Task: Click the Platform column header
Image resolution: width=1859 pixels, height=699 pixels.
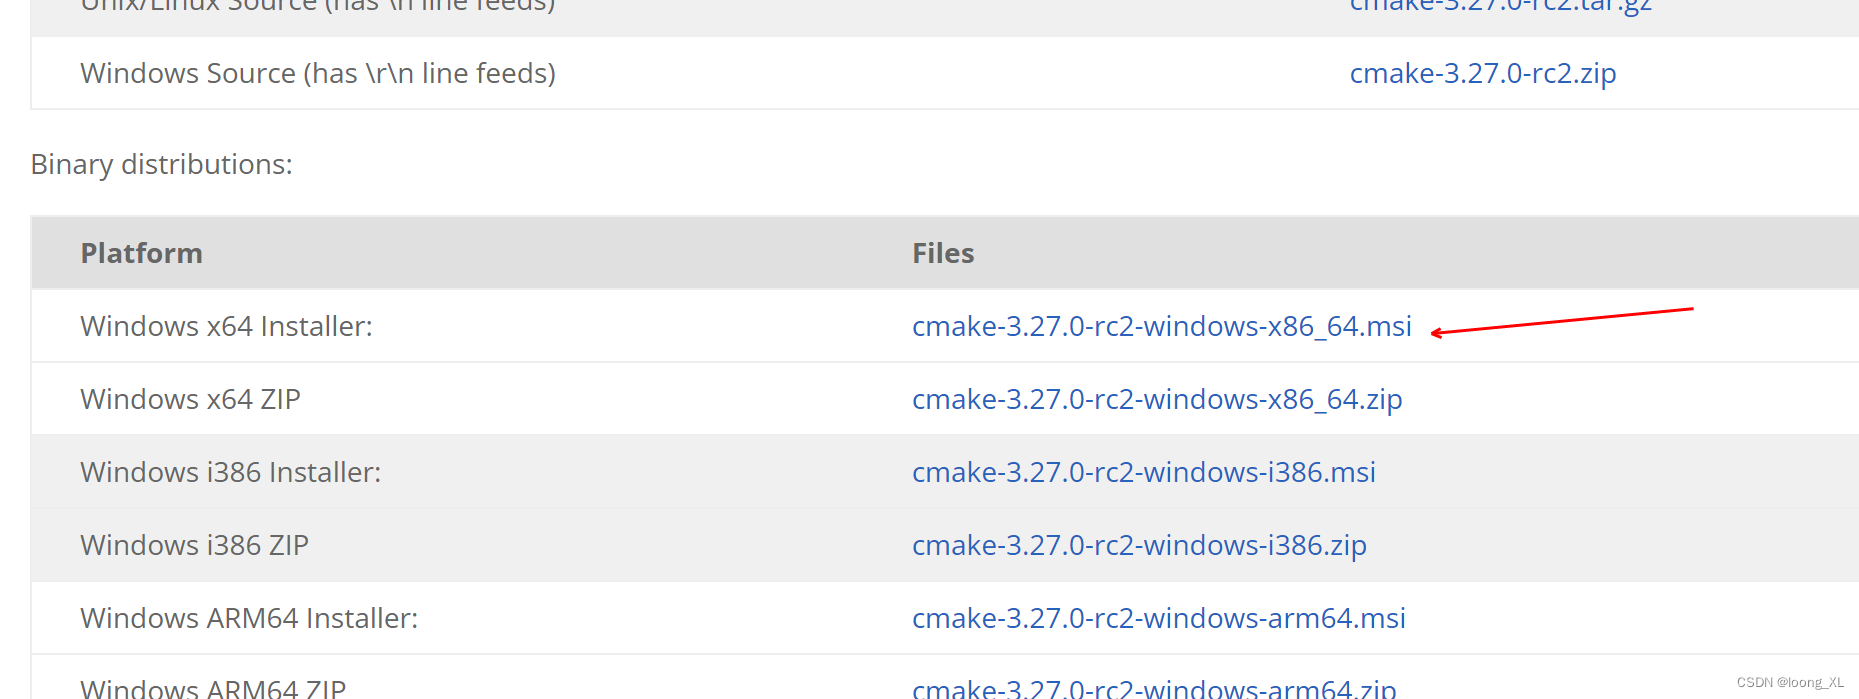Action: (x=142, y=253)
